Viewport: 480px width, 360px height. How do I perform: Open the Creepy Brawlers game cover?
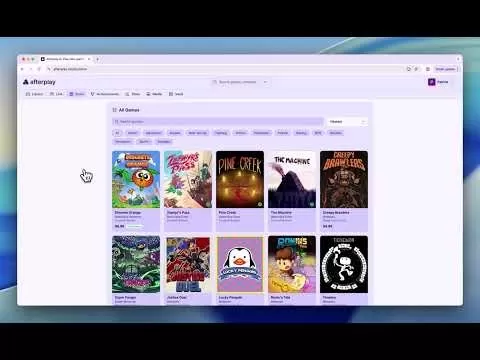click(x=344, y=179)
